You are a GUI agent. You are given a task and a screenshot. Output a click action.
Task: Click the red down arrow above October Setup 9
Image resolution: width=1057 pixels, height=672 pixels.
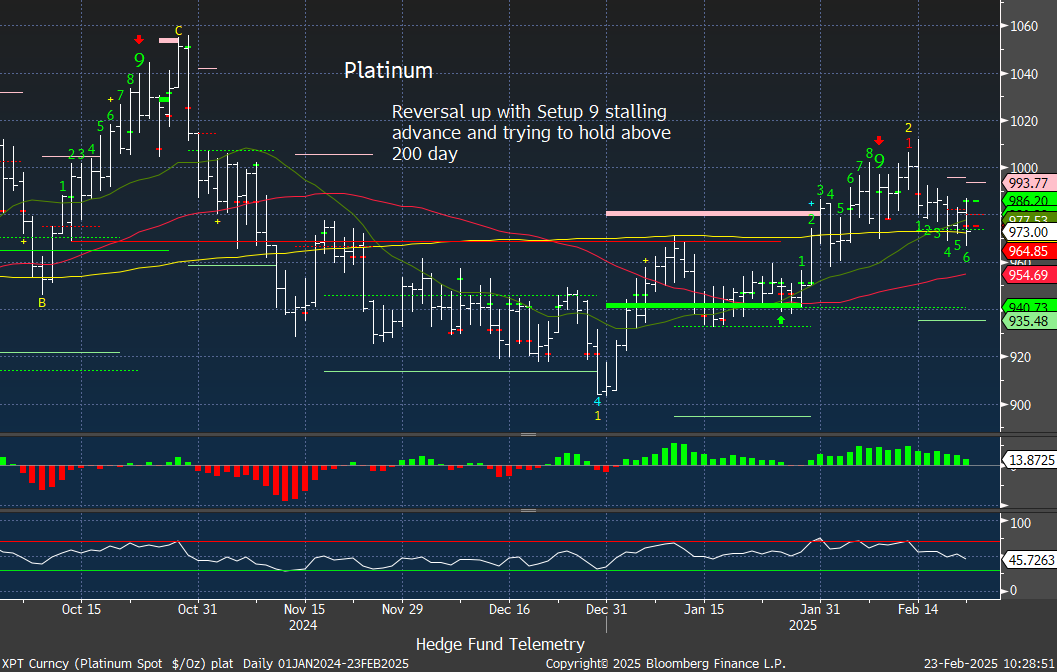coord(139,40)
